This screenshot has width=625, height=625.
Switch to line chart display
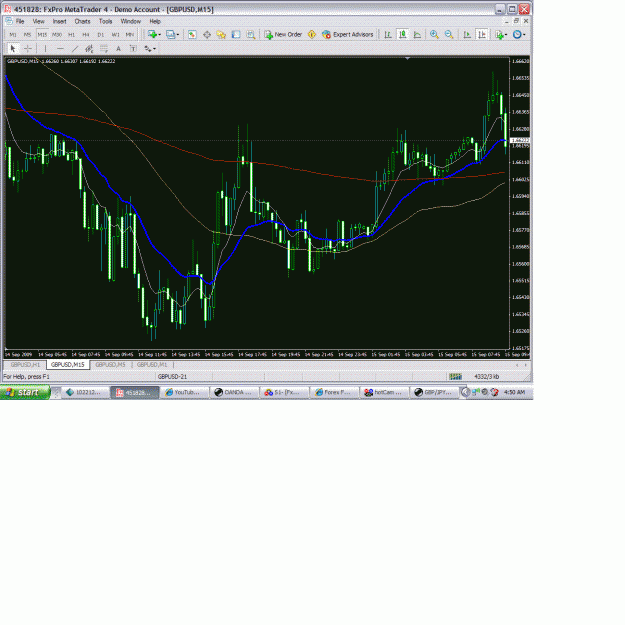tap(417, 35)
